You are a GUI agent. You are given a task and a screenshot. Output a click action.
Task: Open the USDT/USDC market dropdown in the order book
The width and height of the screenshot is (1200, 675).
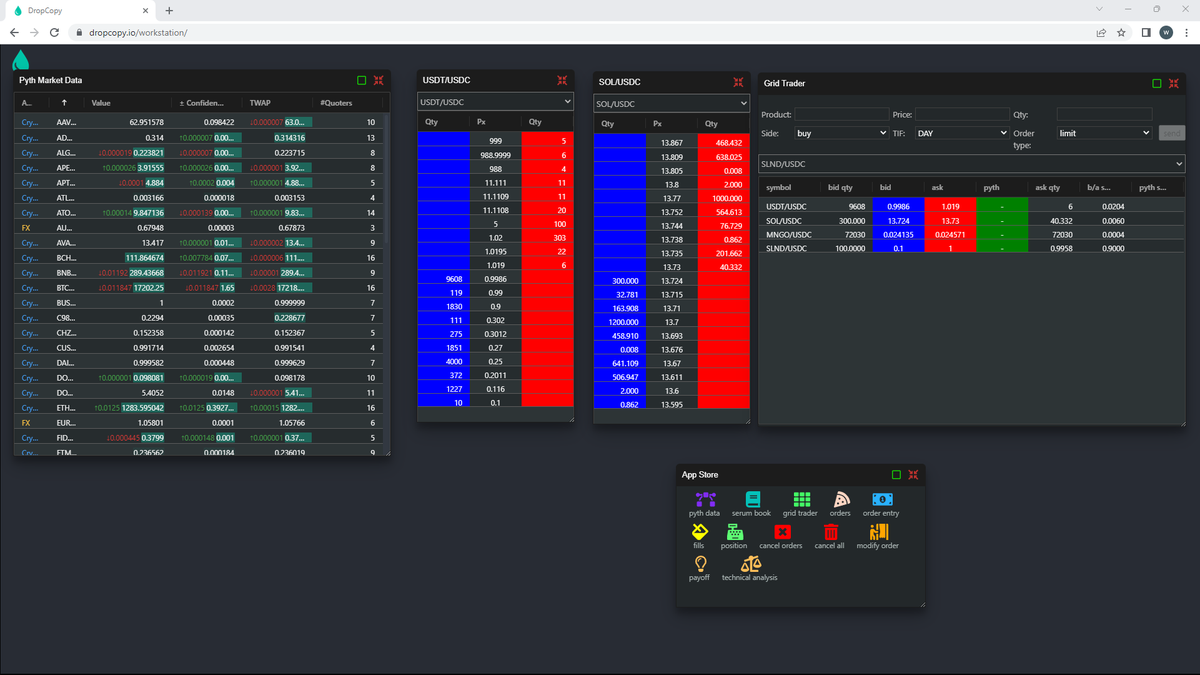(495, 102)
